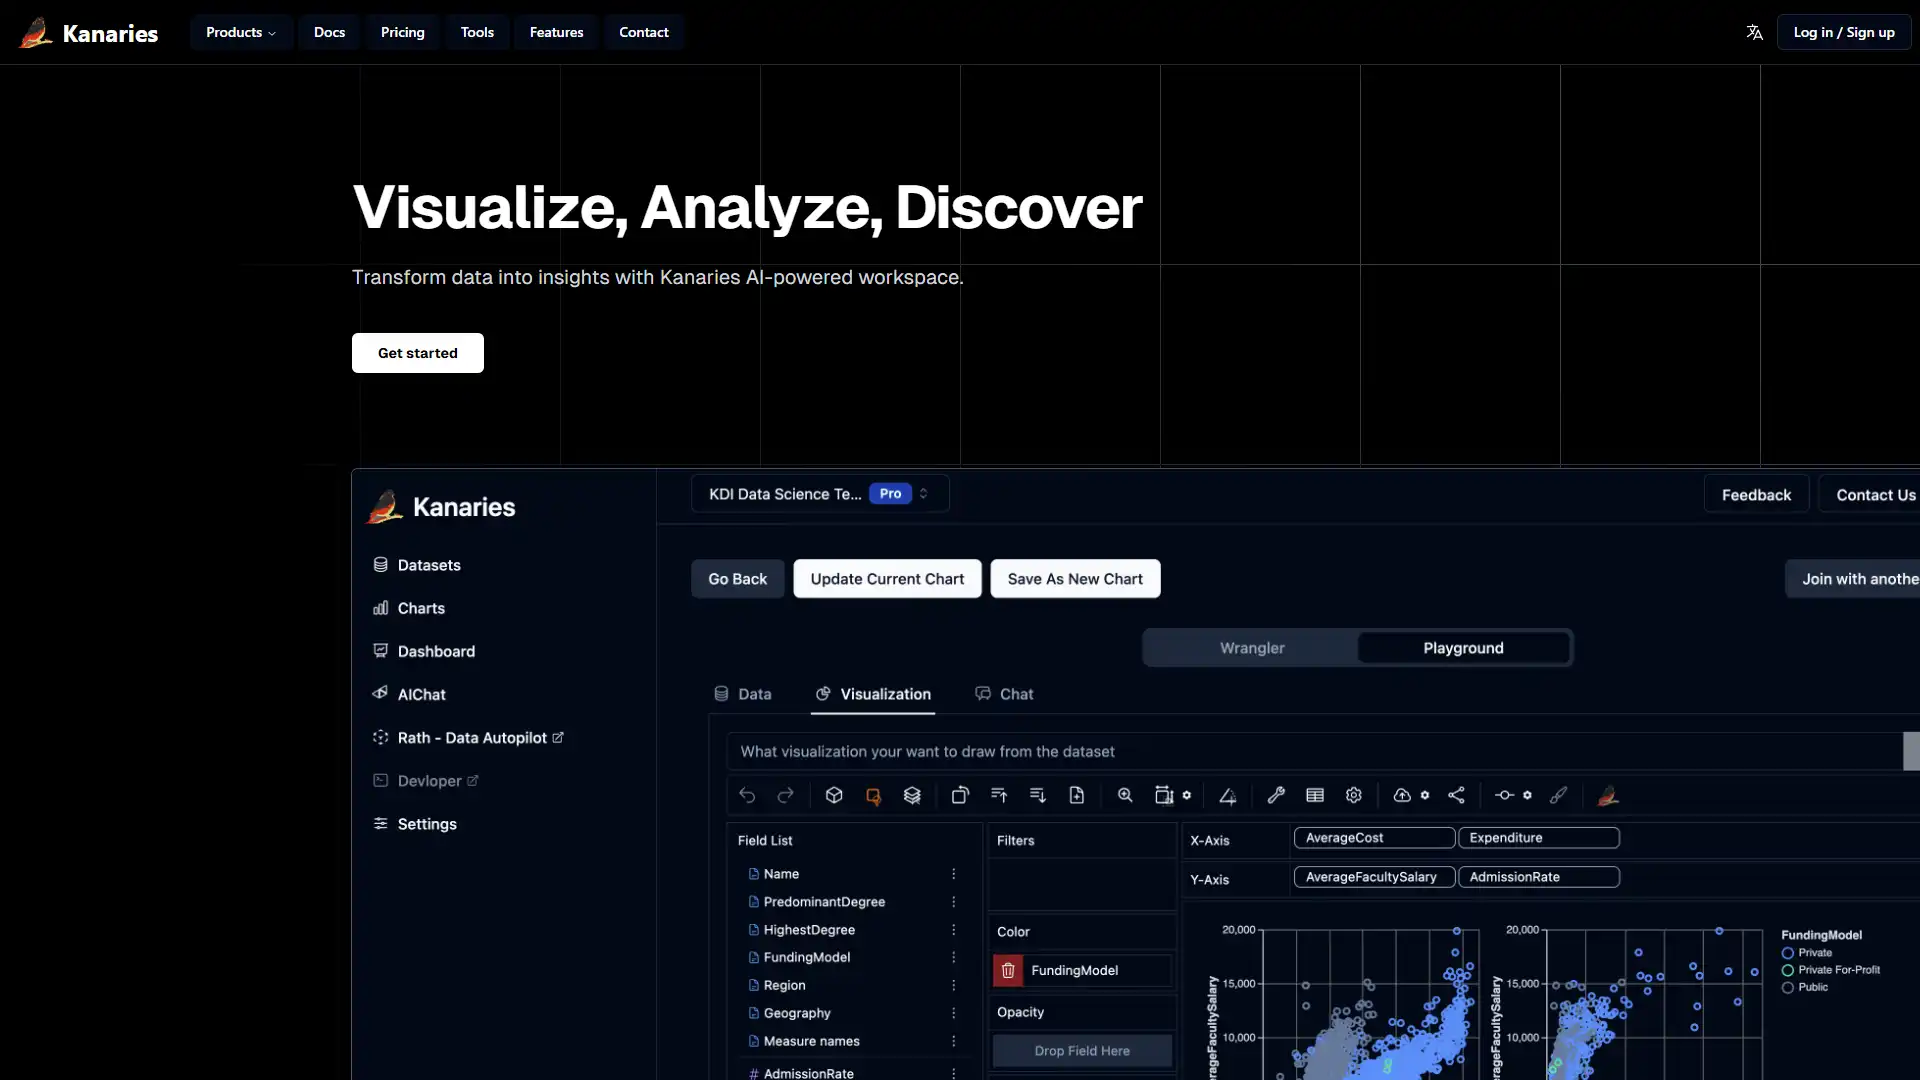Click the AverageCost X-Axis pill
This screenshot has width=1920, height=1080.
1374,838
